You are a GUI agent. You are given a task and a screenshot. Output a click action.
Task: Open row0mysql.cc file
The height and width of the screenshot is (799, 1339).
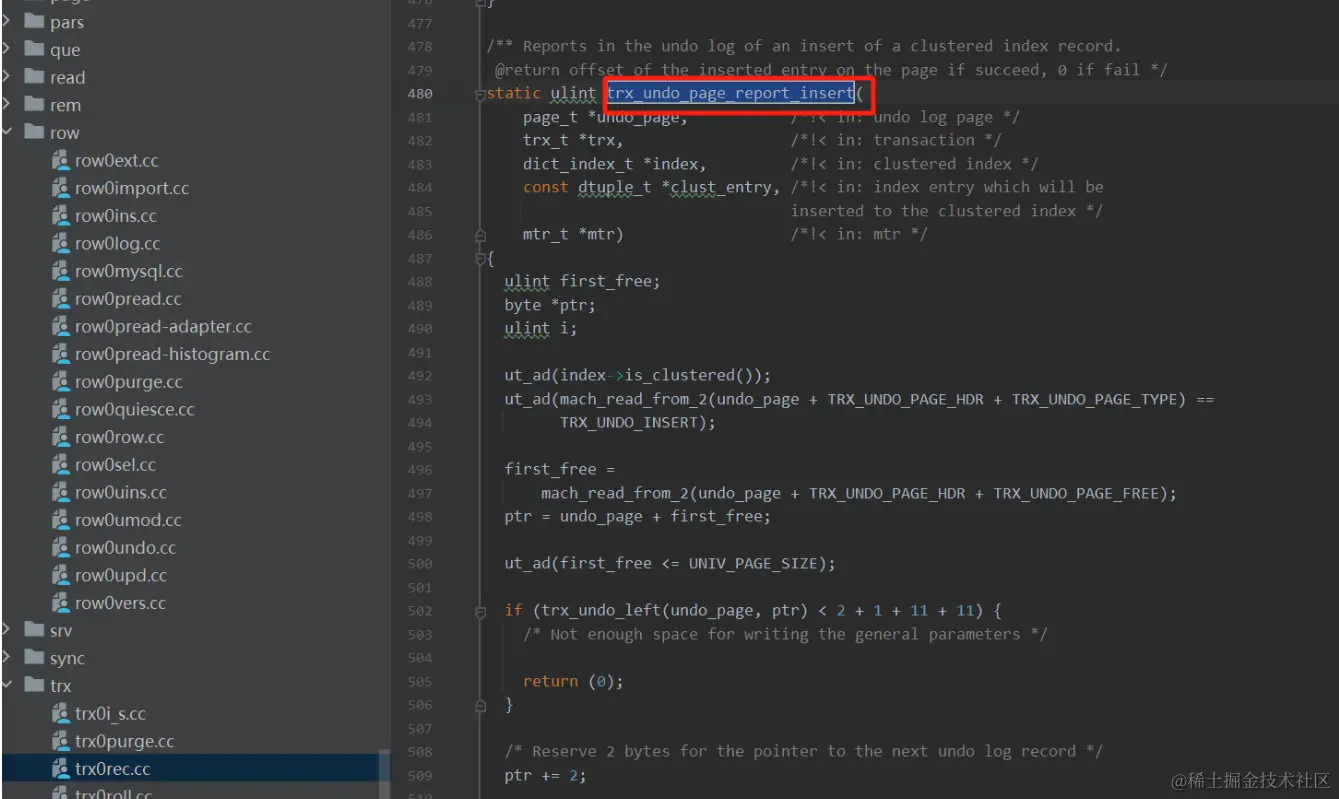click(129, 271)
